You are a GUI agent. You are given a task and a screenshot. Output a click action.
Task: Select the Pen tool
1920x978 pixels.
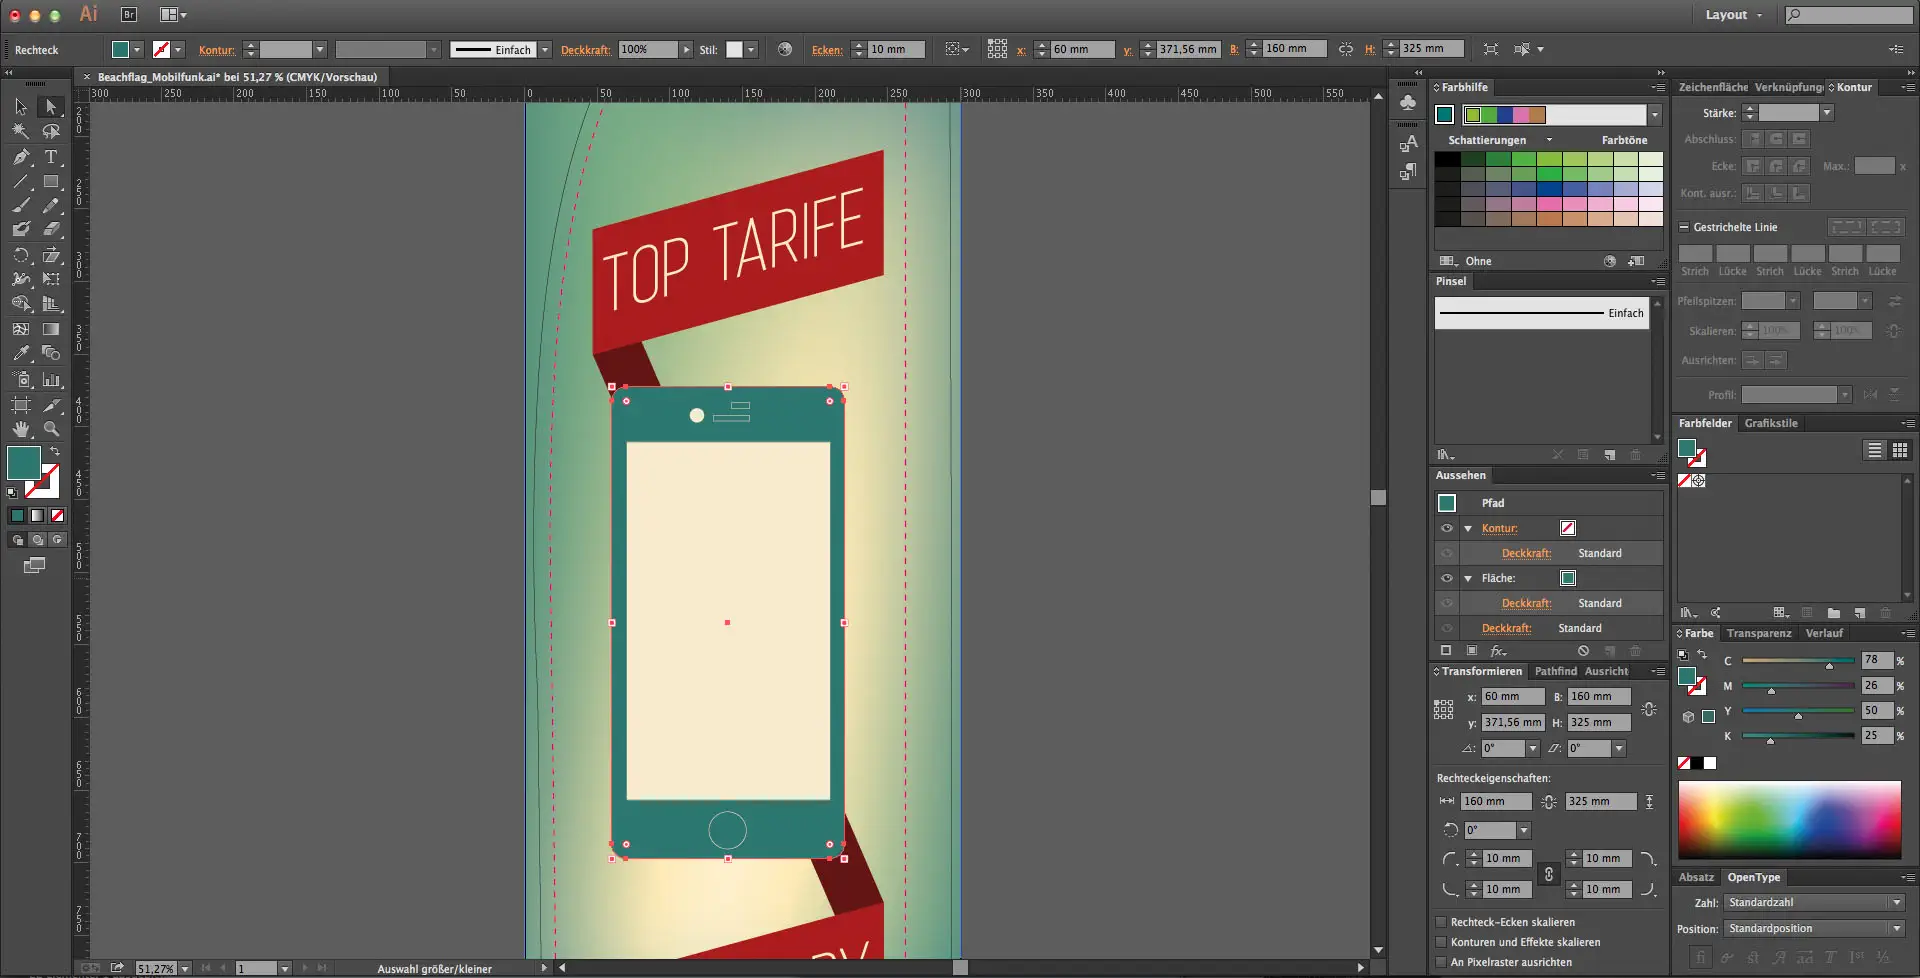[x=21, y=157]
